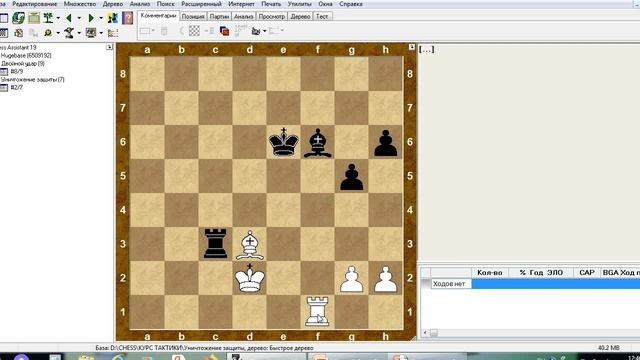Switch to the Просмотр tab
This screenshot has height=360, width=640.
coord(271,17)
